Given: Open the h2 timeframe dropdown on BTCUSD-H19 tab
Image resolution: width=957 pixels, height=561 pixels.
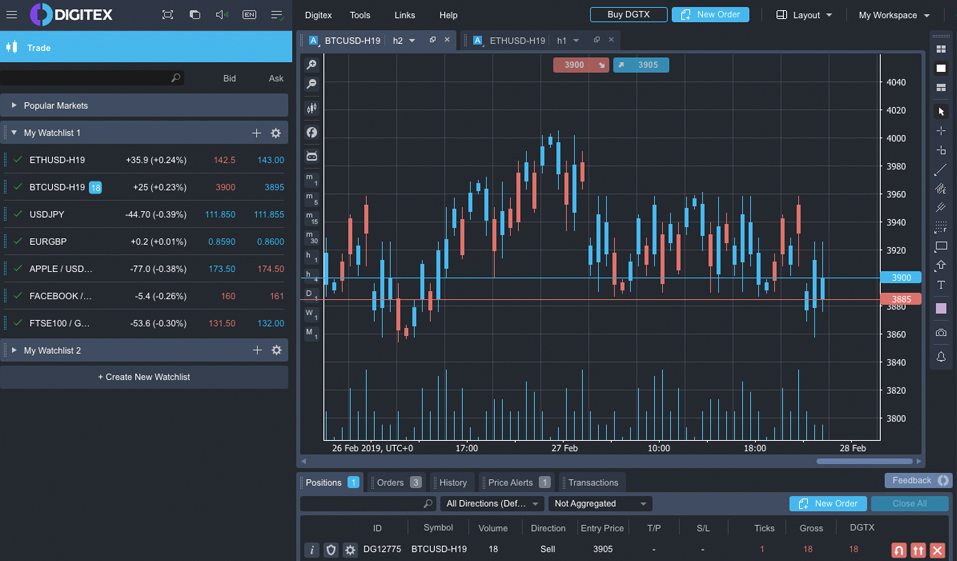Looking at the screenshot, I should (x=404, y=40).
